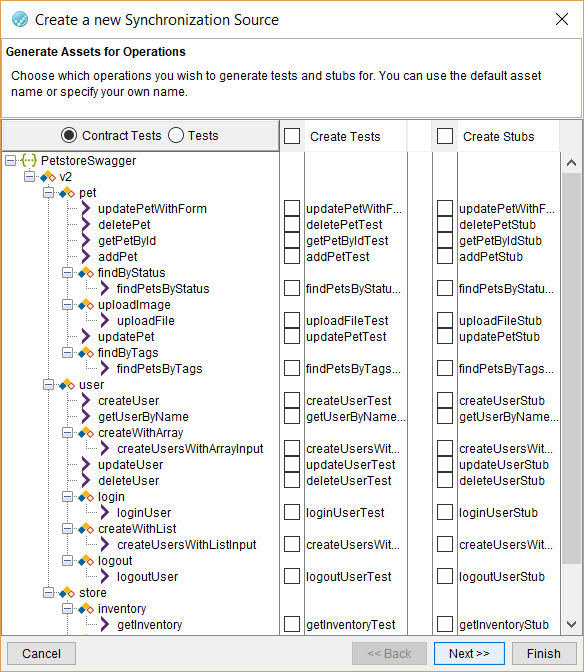Click the addPet operation arrow icon
Image resolution: width=584 pixels, height=672 pixels.
coord(86,257)
